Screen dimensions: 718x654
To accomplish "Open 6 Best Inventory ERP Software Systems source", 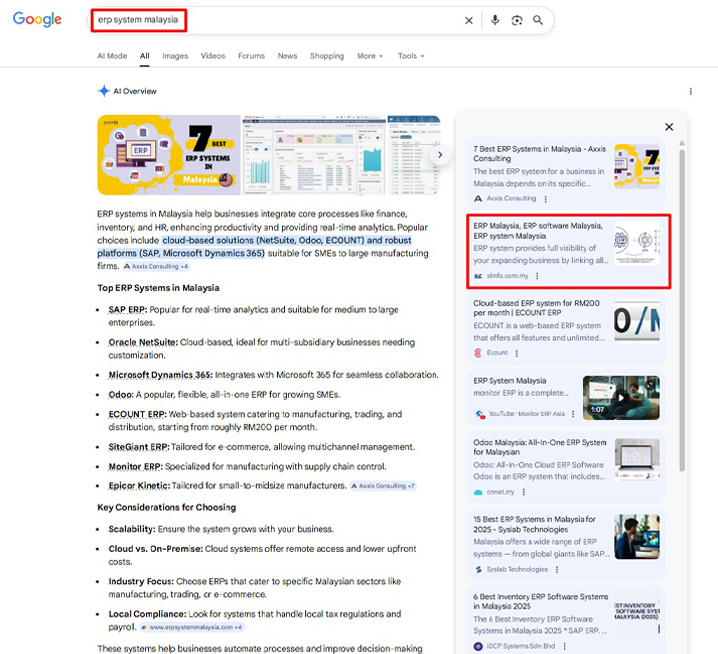I will (566, 621).
